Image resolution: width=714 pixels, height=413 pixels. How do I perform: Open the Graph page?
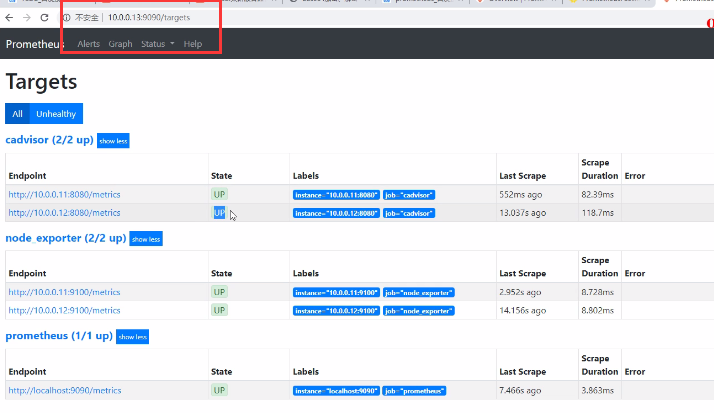[x=120, y=44]
